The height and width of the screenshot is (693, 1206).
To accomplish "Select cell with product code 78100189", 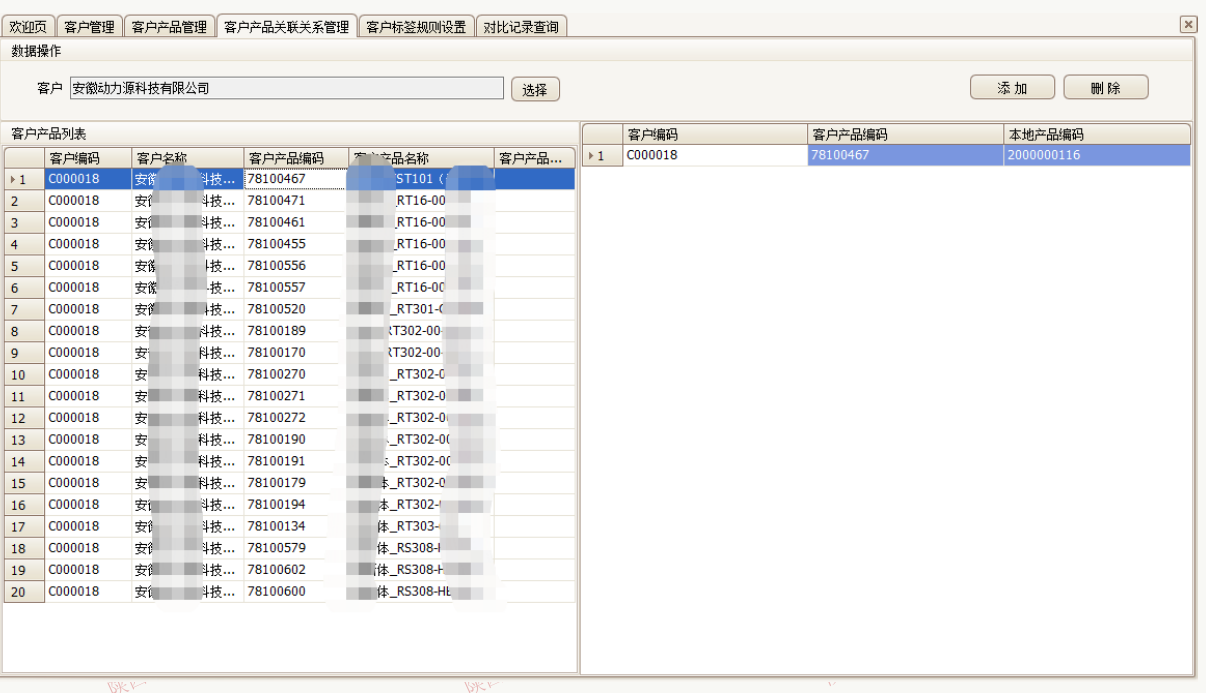I will tap(295, 331).
